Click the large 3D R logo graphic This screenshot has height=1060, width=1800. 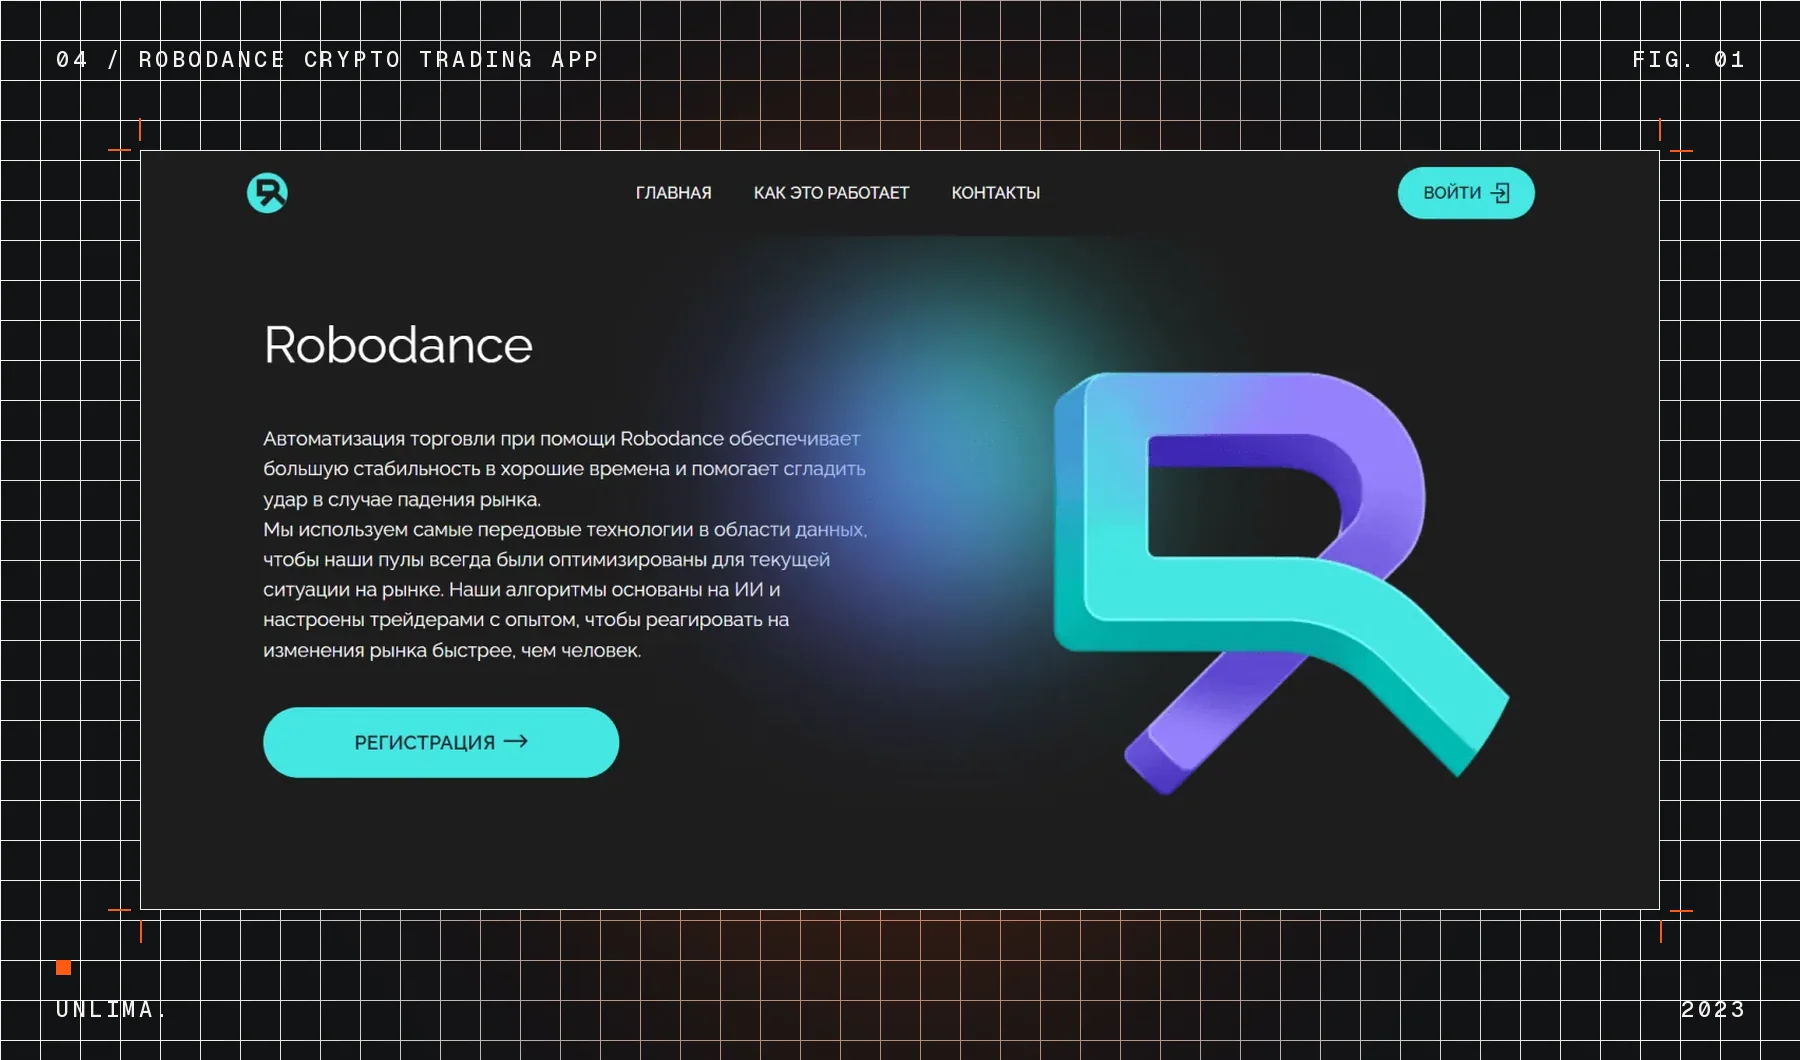pos(1281,583)
